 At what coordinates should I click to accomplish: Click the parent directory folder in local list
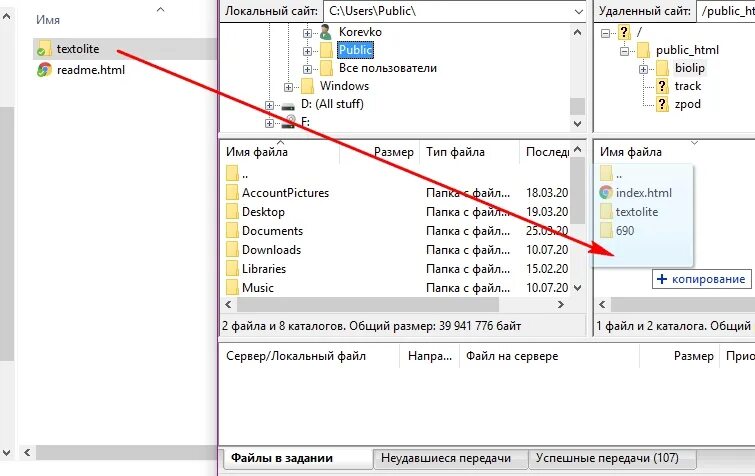tap(232, 174)
